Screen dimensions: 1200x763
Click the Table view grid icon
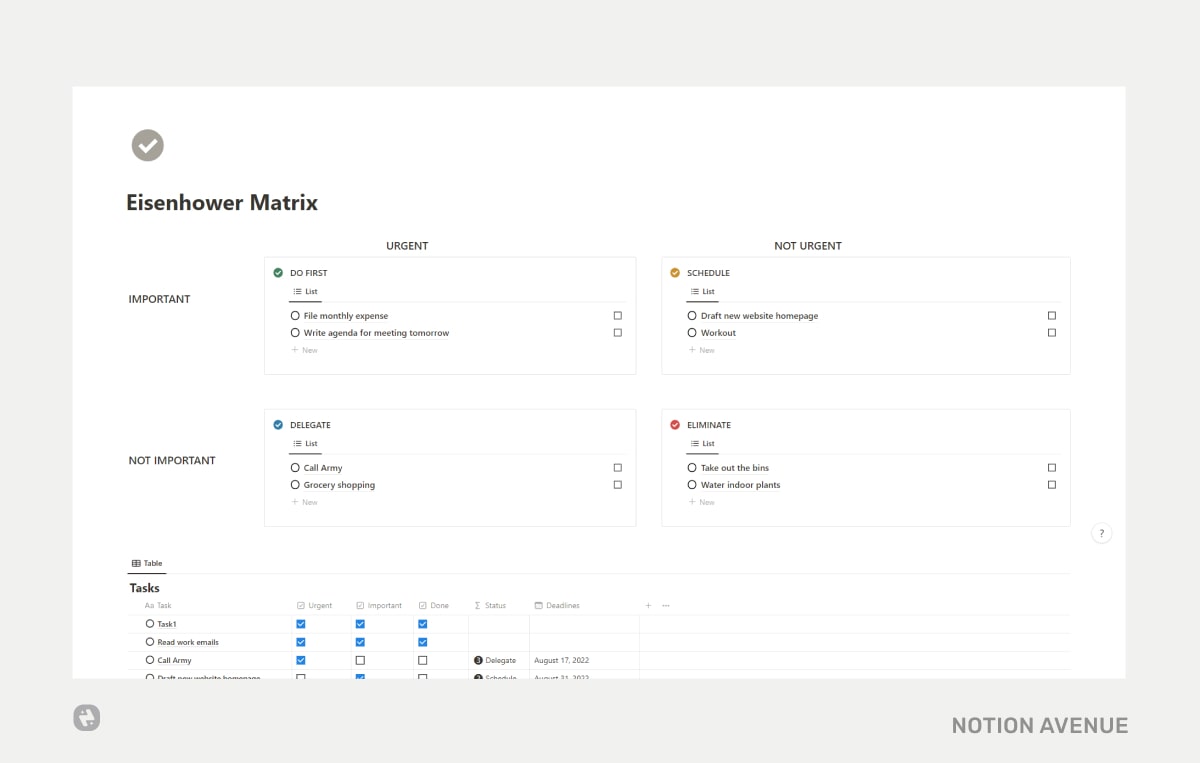click(x=135, y=563)
